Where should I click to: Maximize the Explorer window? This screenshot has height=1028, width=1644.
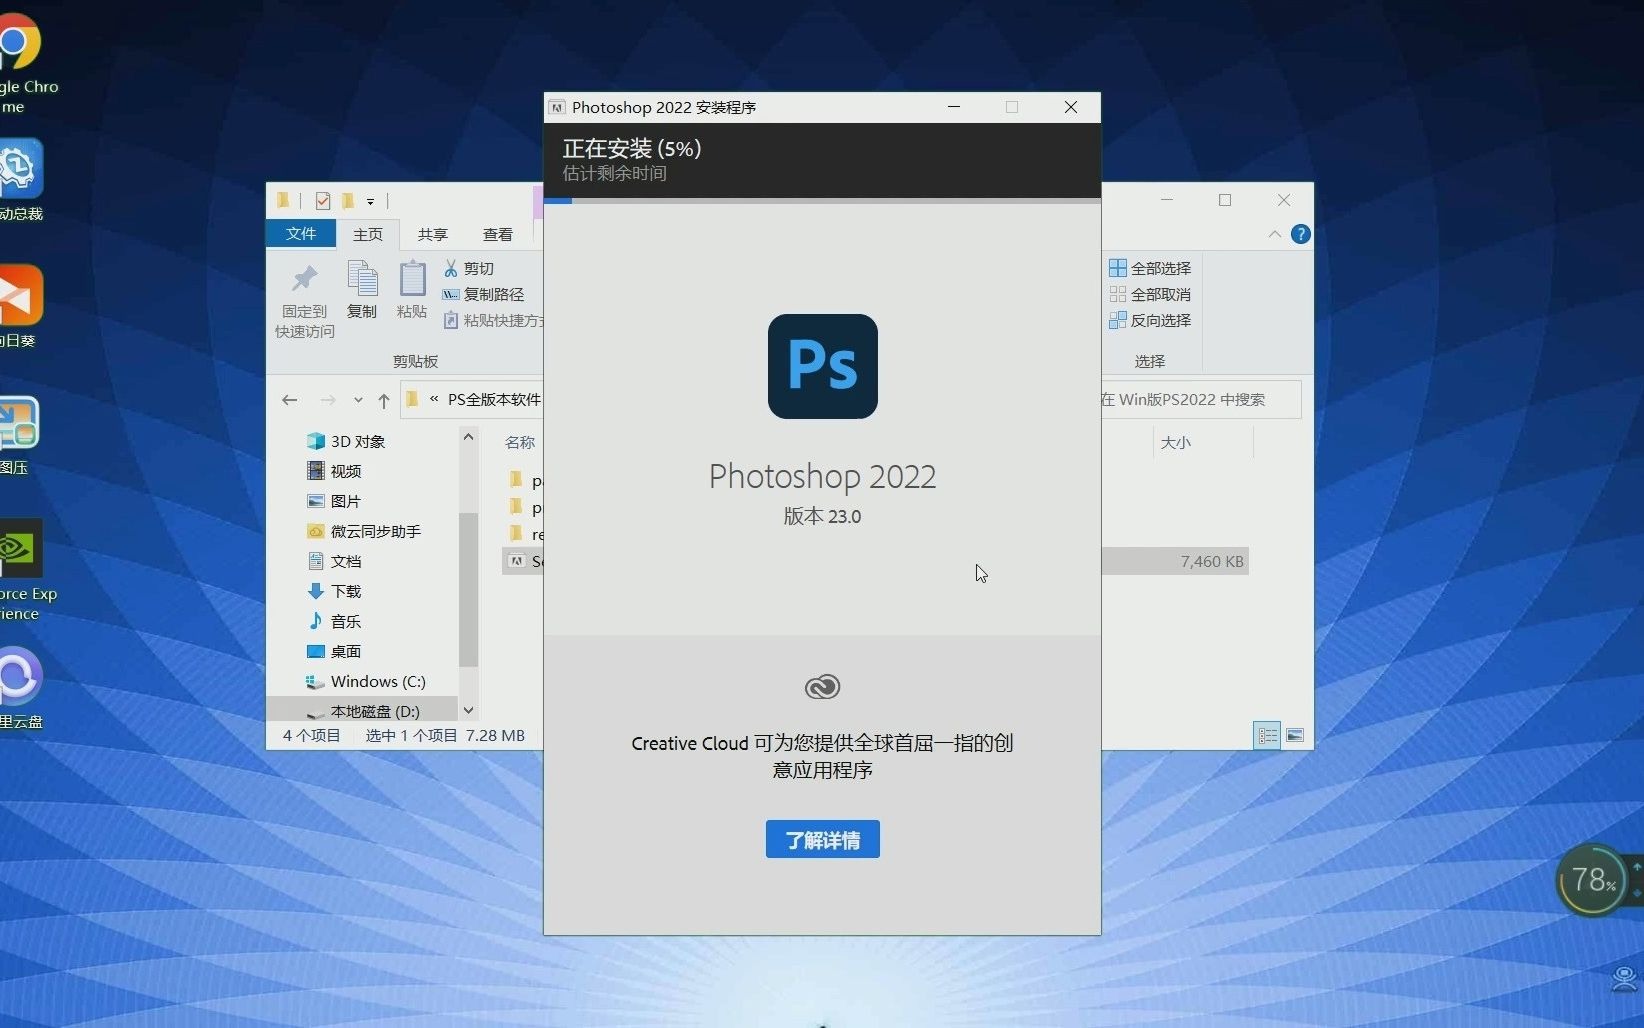1225,200
